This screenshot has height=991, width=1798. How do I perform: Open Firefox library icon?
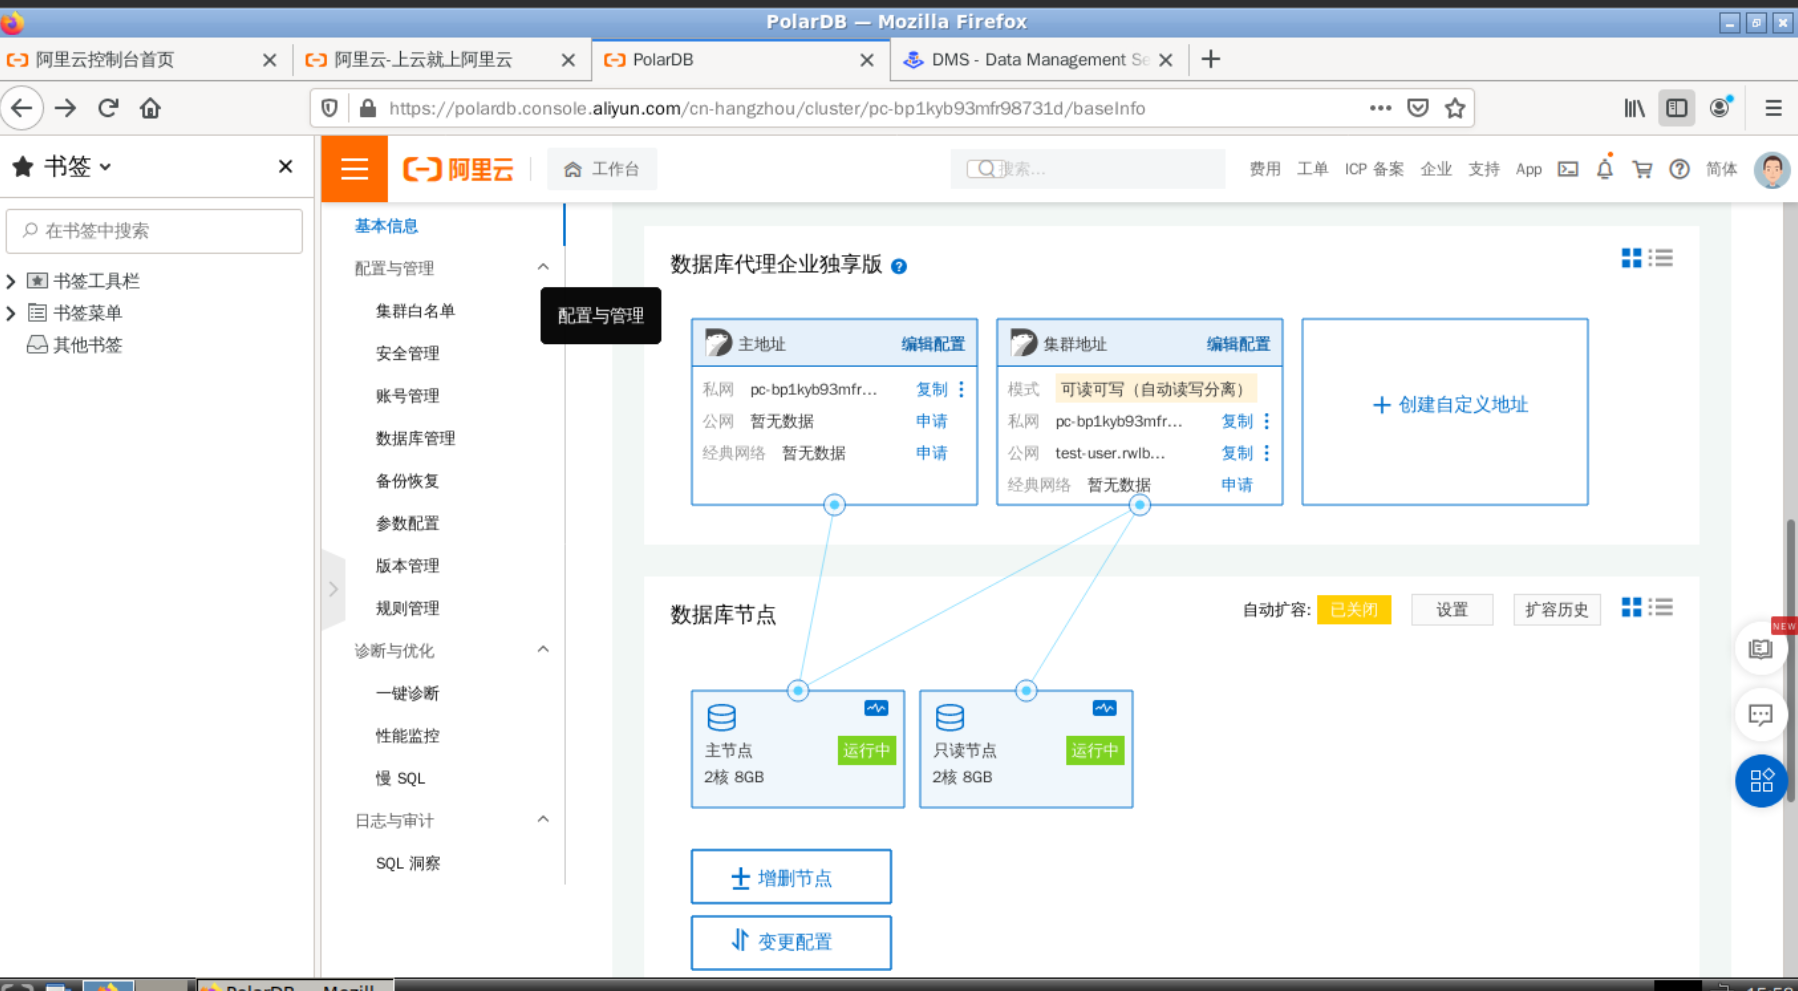pos(1634,108)
